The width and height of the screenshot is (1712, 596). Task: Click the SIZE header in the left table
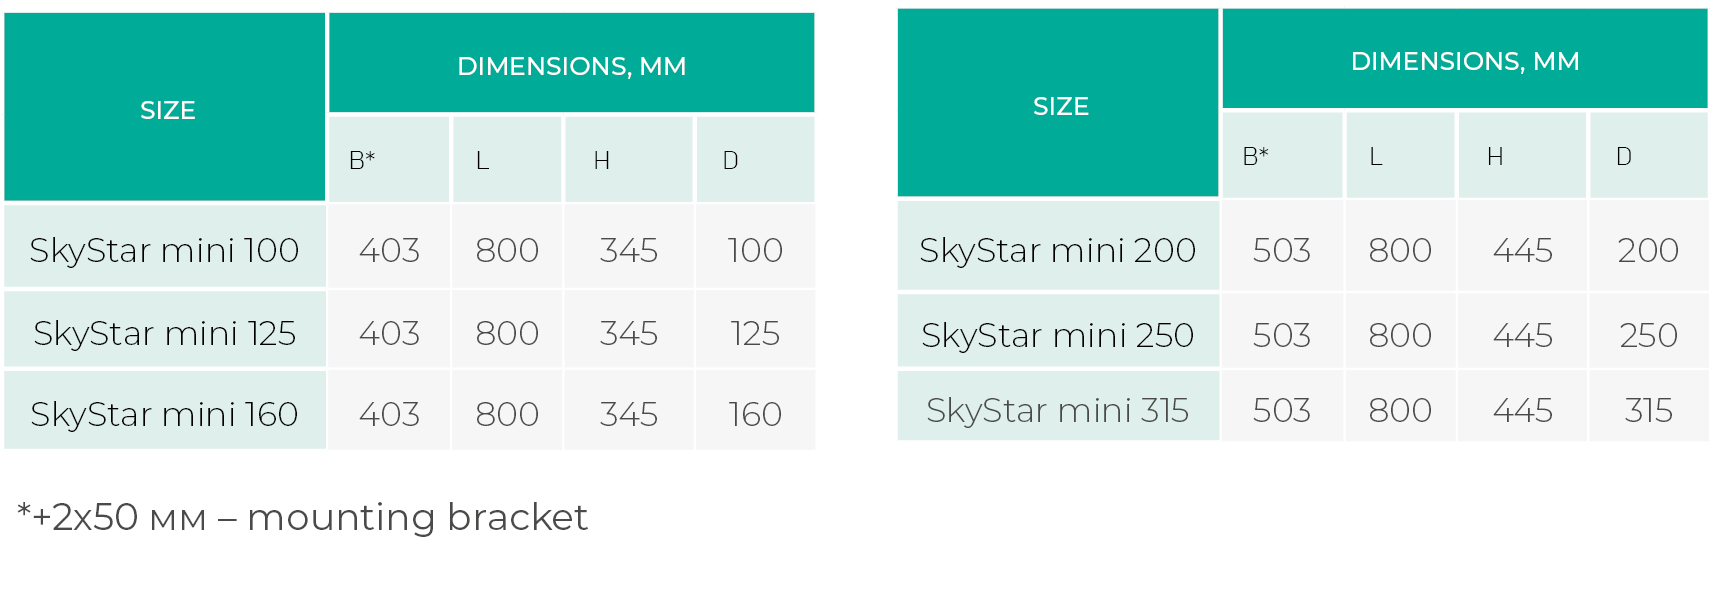[x=167, y=110]
